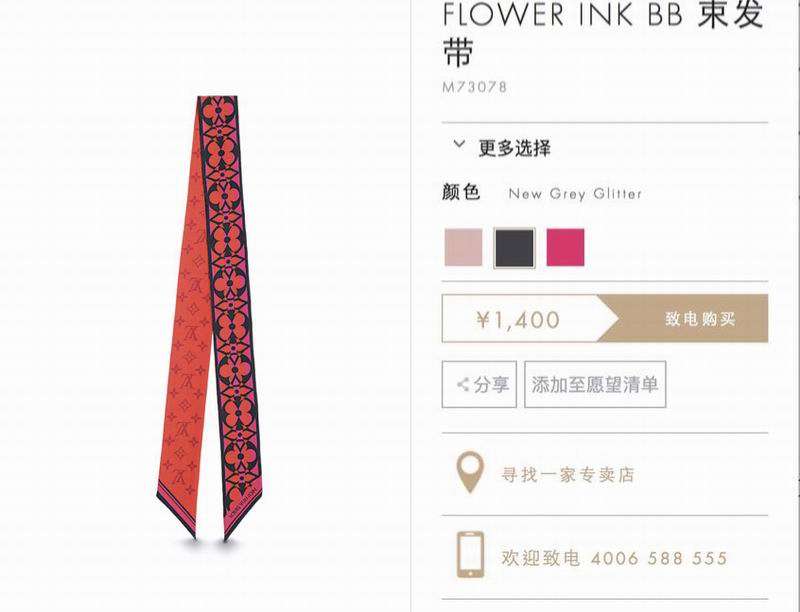Click the ¥1,400 price field
Viewport: 800px width, 612px height.
tap(518, 320)
